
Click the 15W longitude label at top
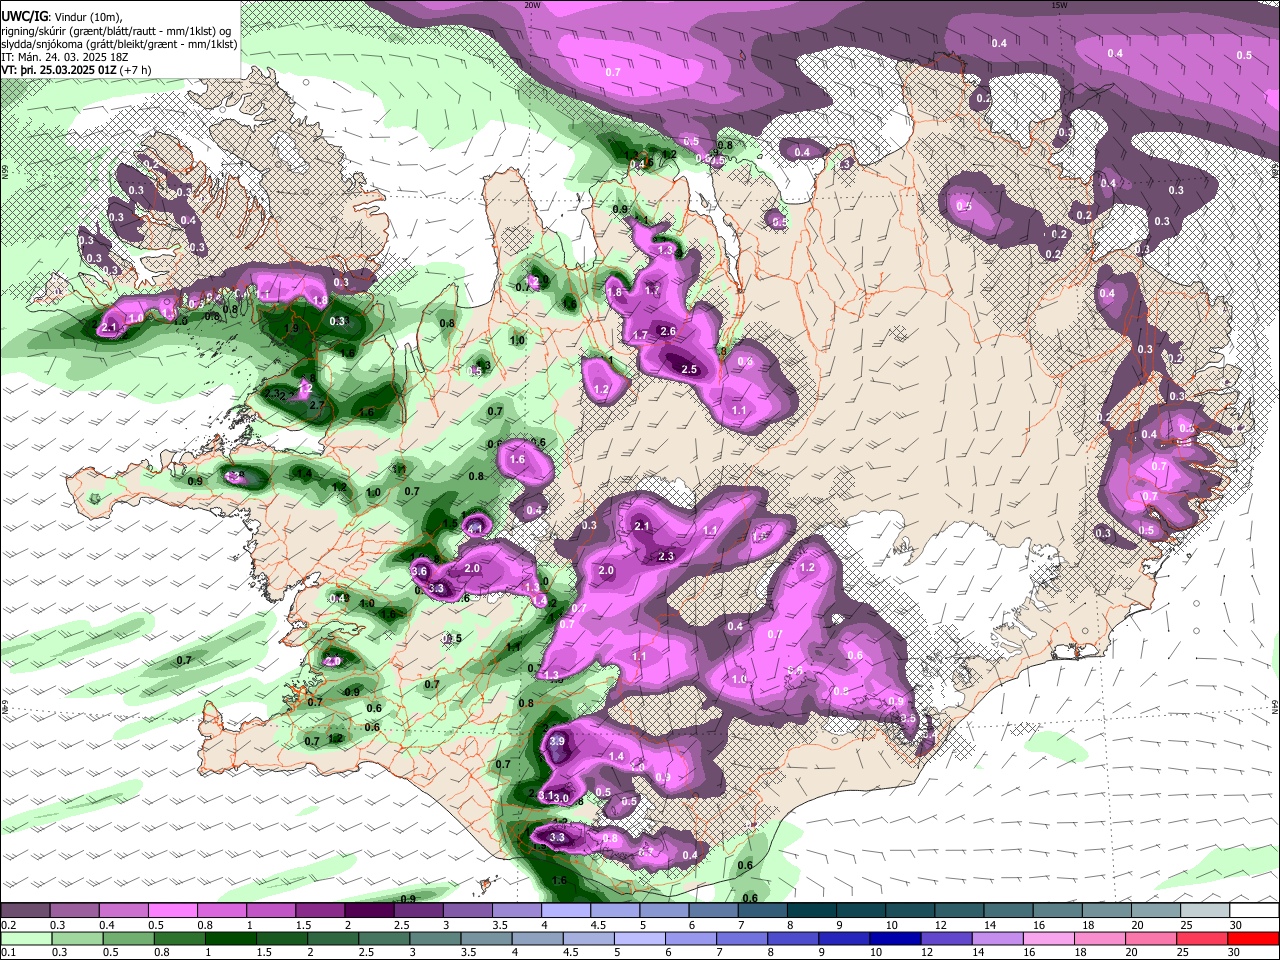pyautogui.click(x=1059, y=5)
